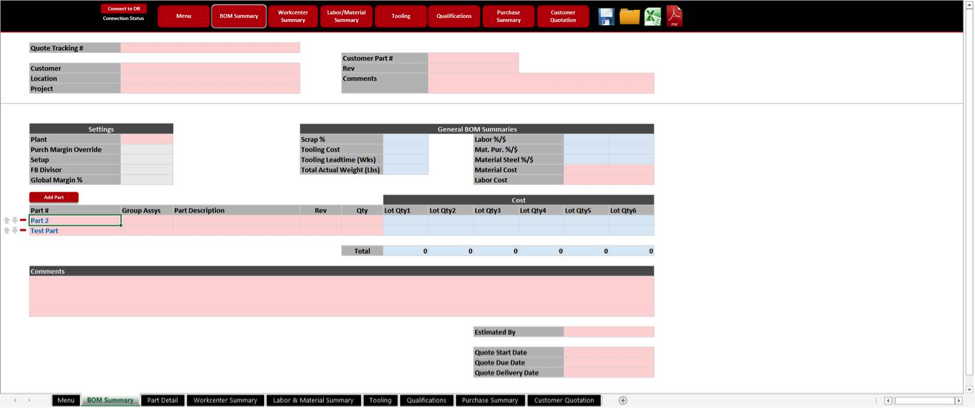Open Workcenter Summary from top red navigation

pyautogui.click(x=293, y=16)
